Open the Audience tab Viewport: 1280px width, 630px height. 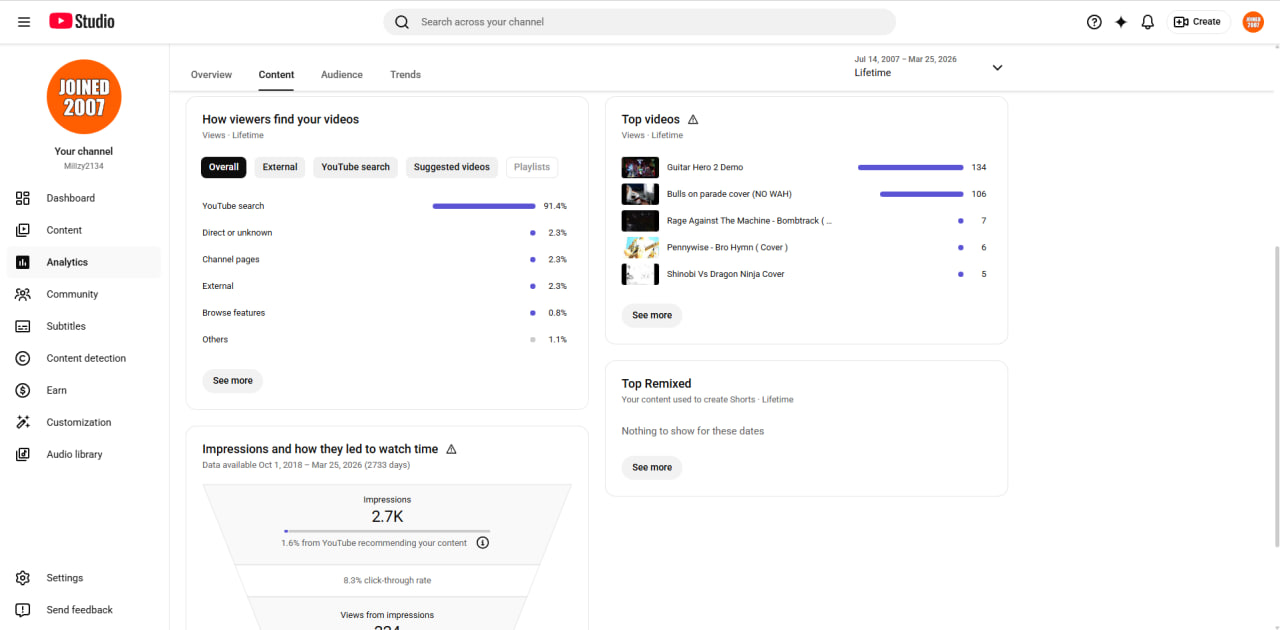(342, 74)
